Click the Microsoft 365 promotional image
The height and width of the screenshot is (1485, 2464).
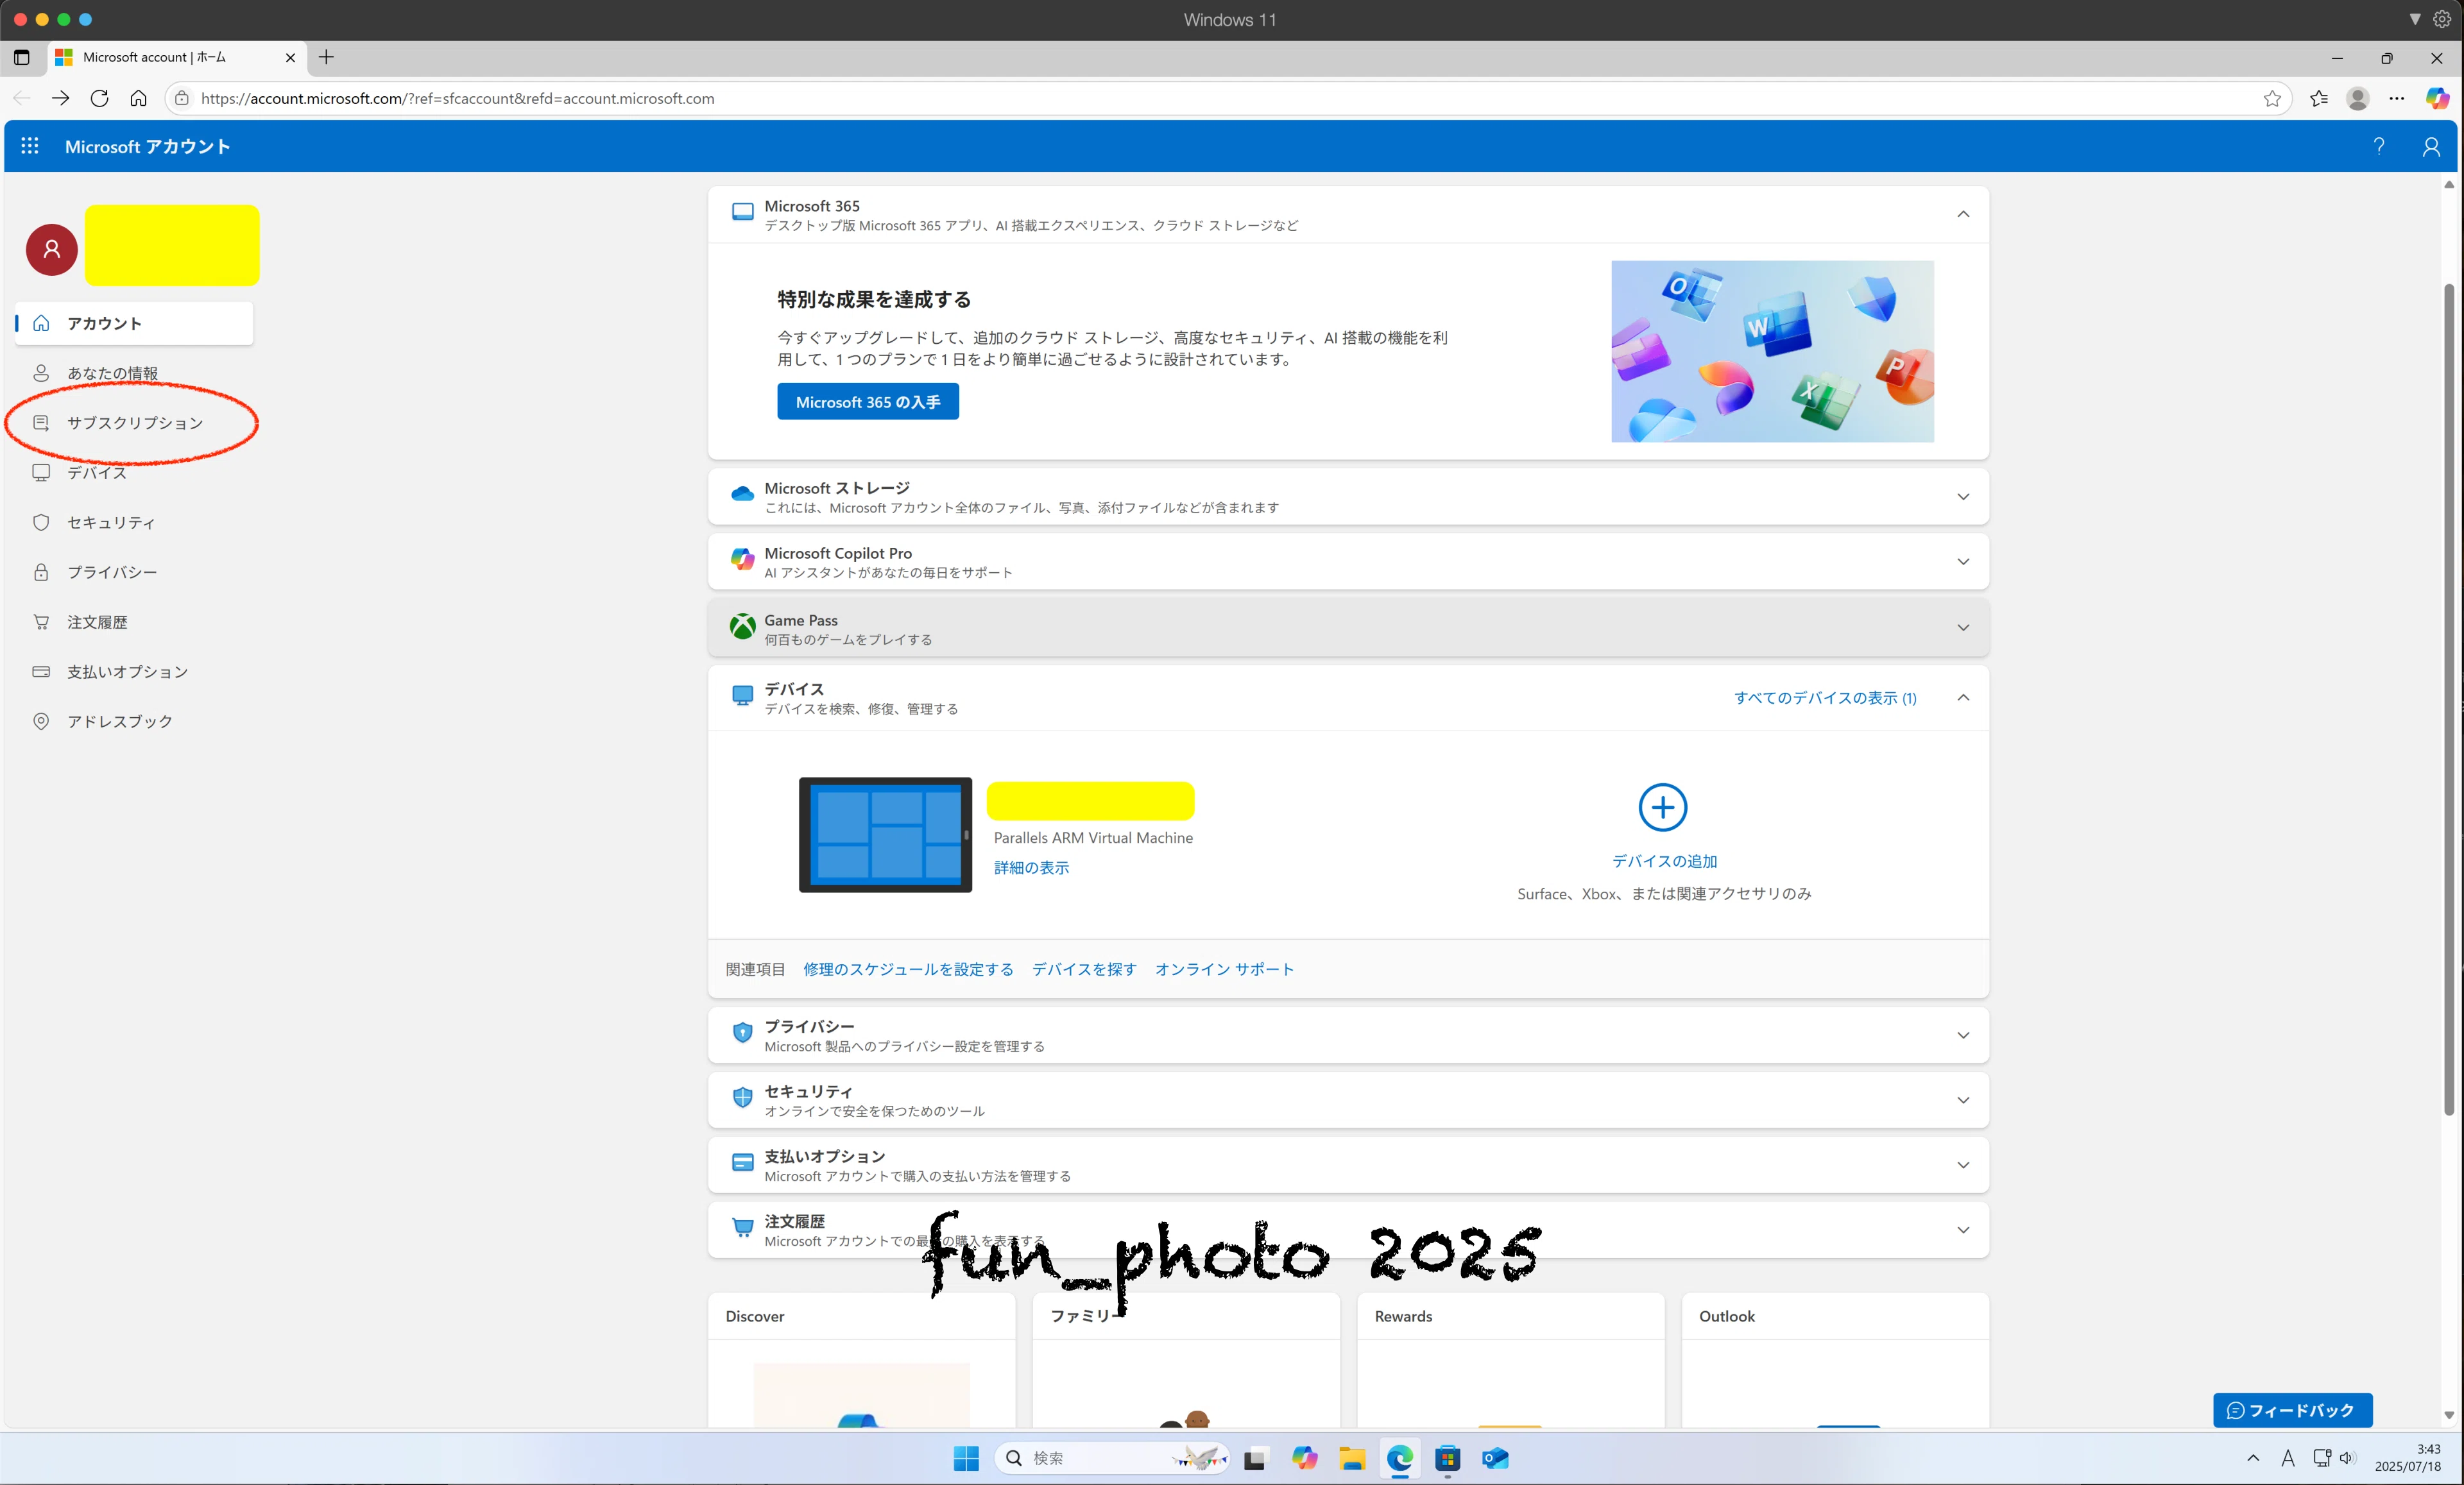pyautogui.click(x=1772, y=351)
